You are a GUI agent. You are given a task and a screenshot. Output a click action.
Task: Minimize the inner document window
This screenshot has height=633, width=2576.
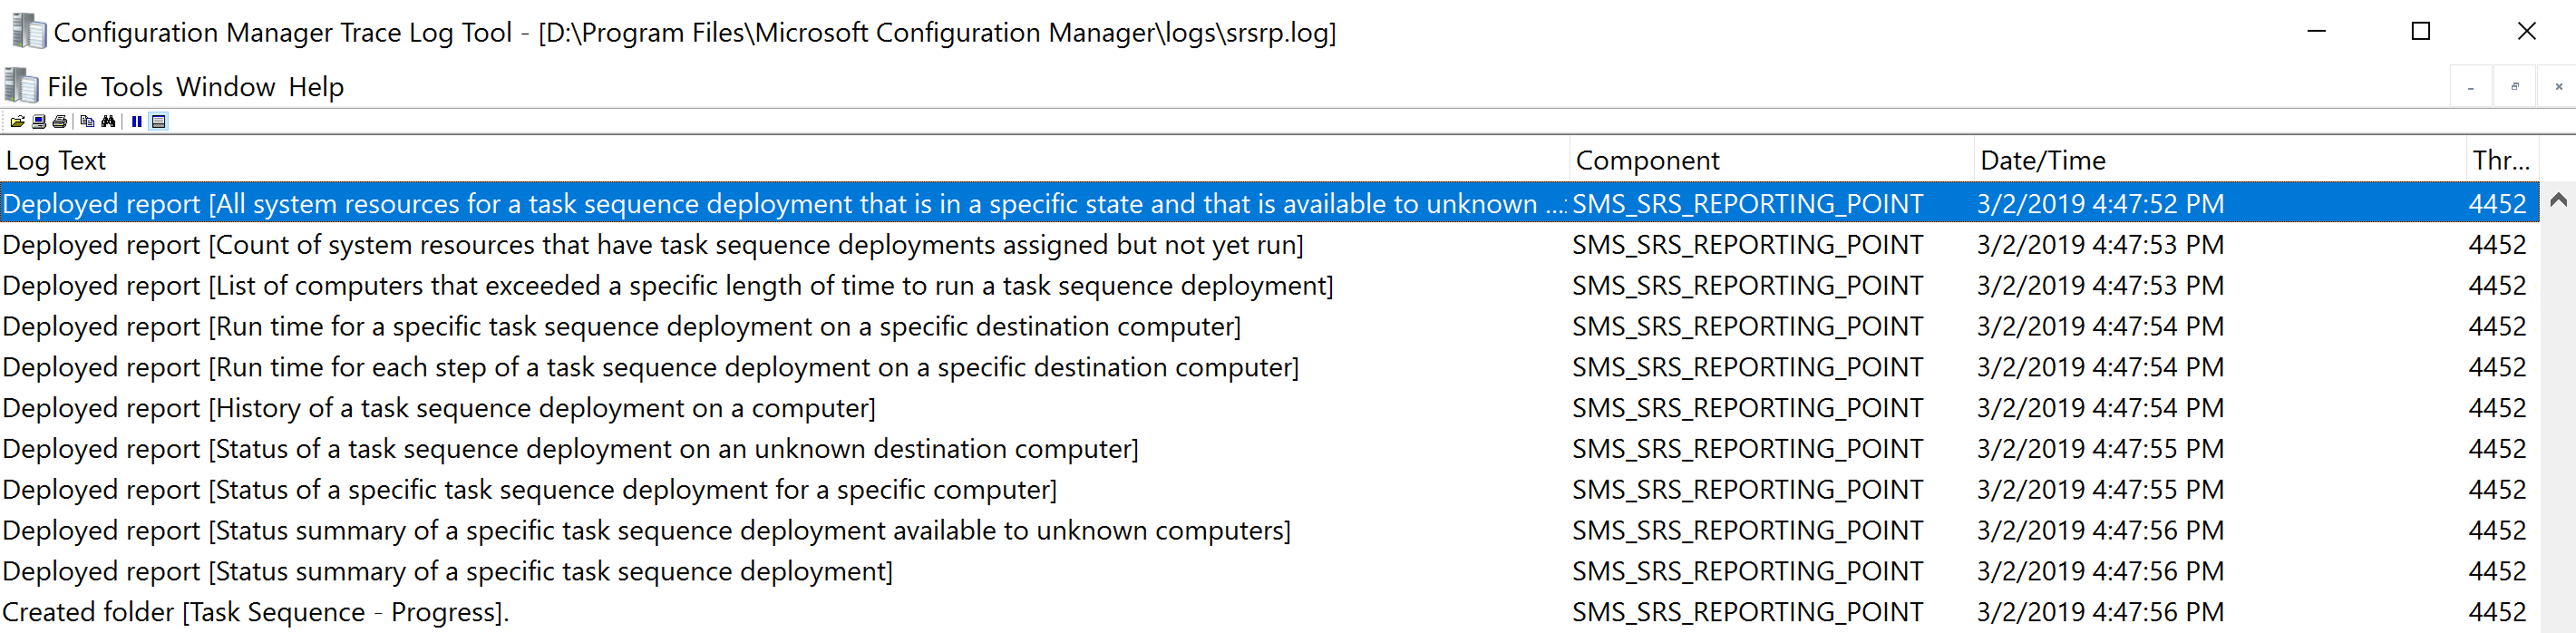coord(2470,87)
